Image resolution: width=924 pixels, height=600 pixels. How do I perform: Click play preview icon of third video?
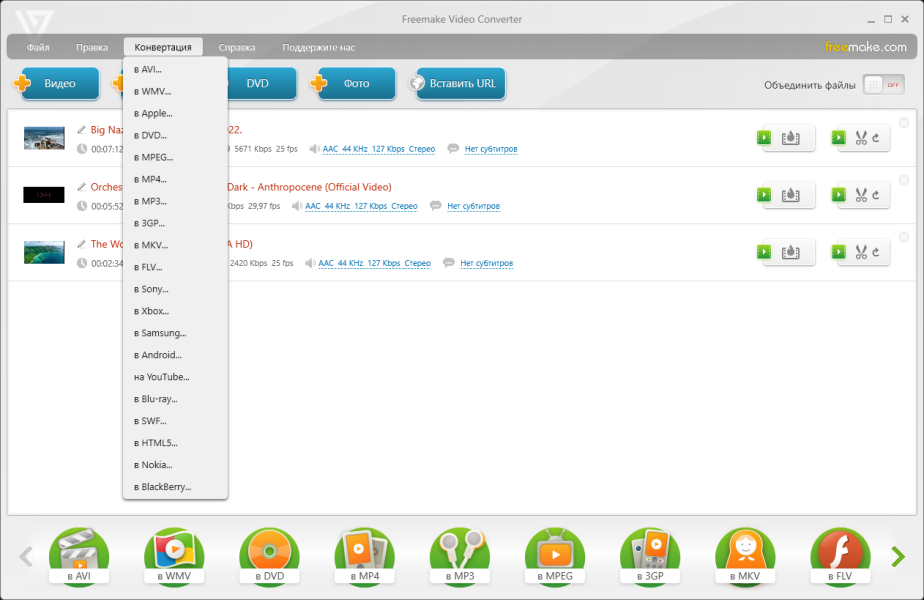tap(764, 252)
